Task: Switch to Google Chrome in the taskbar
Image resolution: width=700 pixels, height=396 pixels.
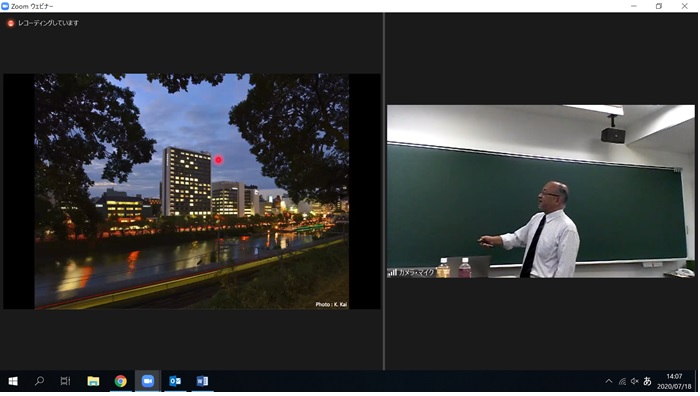Action: (121, 381)
